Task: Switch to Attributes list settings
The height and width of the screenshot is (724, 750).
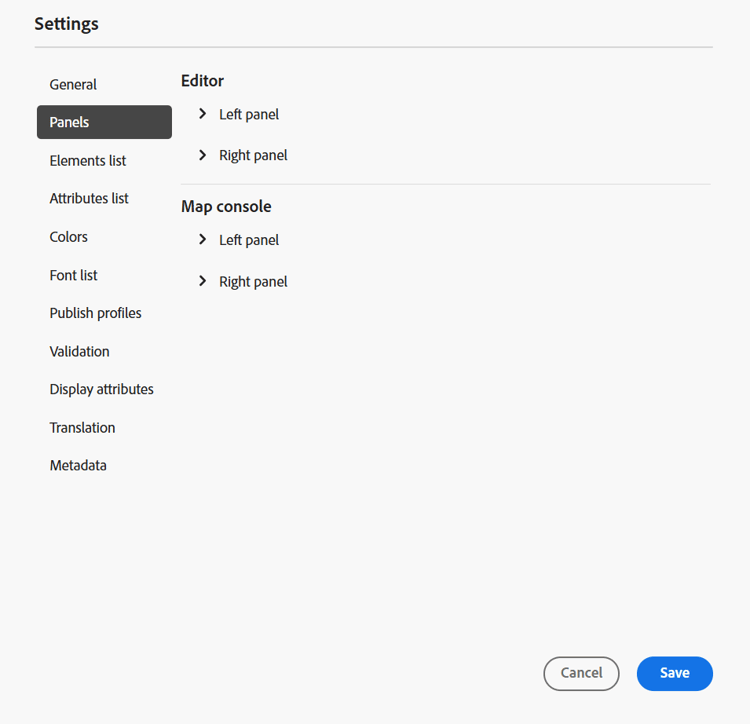Action: (89, 199)
